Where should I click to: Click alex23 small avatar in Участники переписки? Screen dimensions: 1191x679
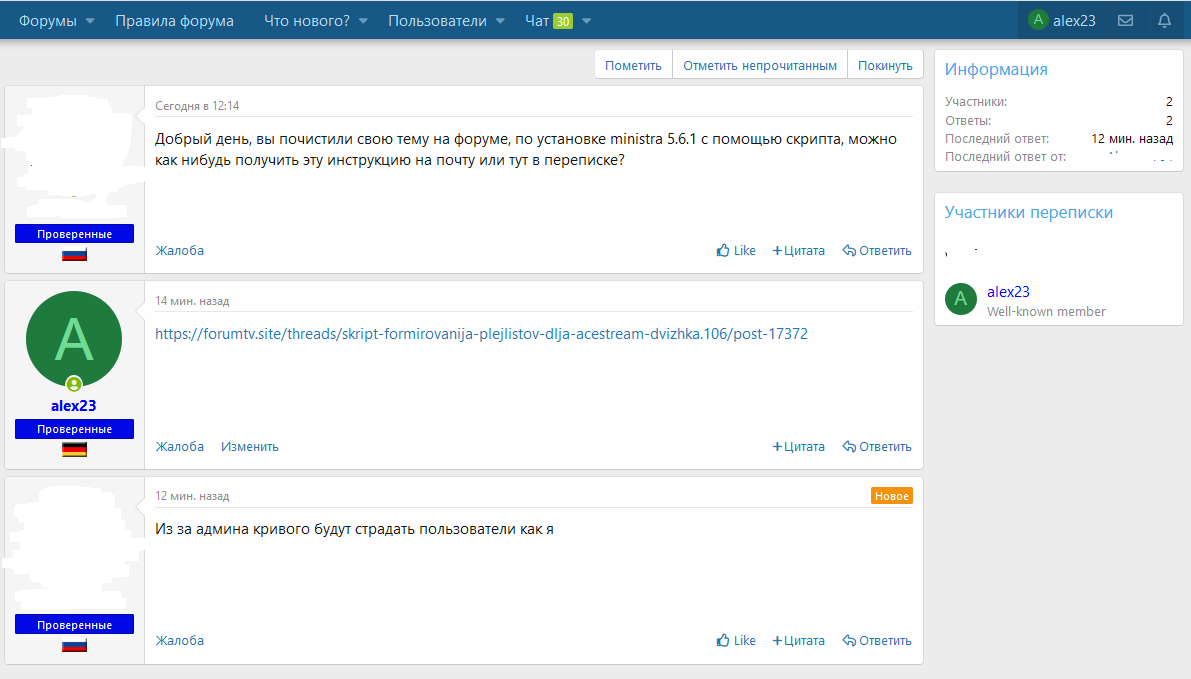click(961, 298)
